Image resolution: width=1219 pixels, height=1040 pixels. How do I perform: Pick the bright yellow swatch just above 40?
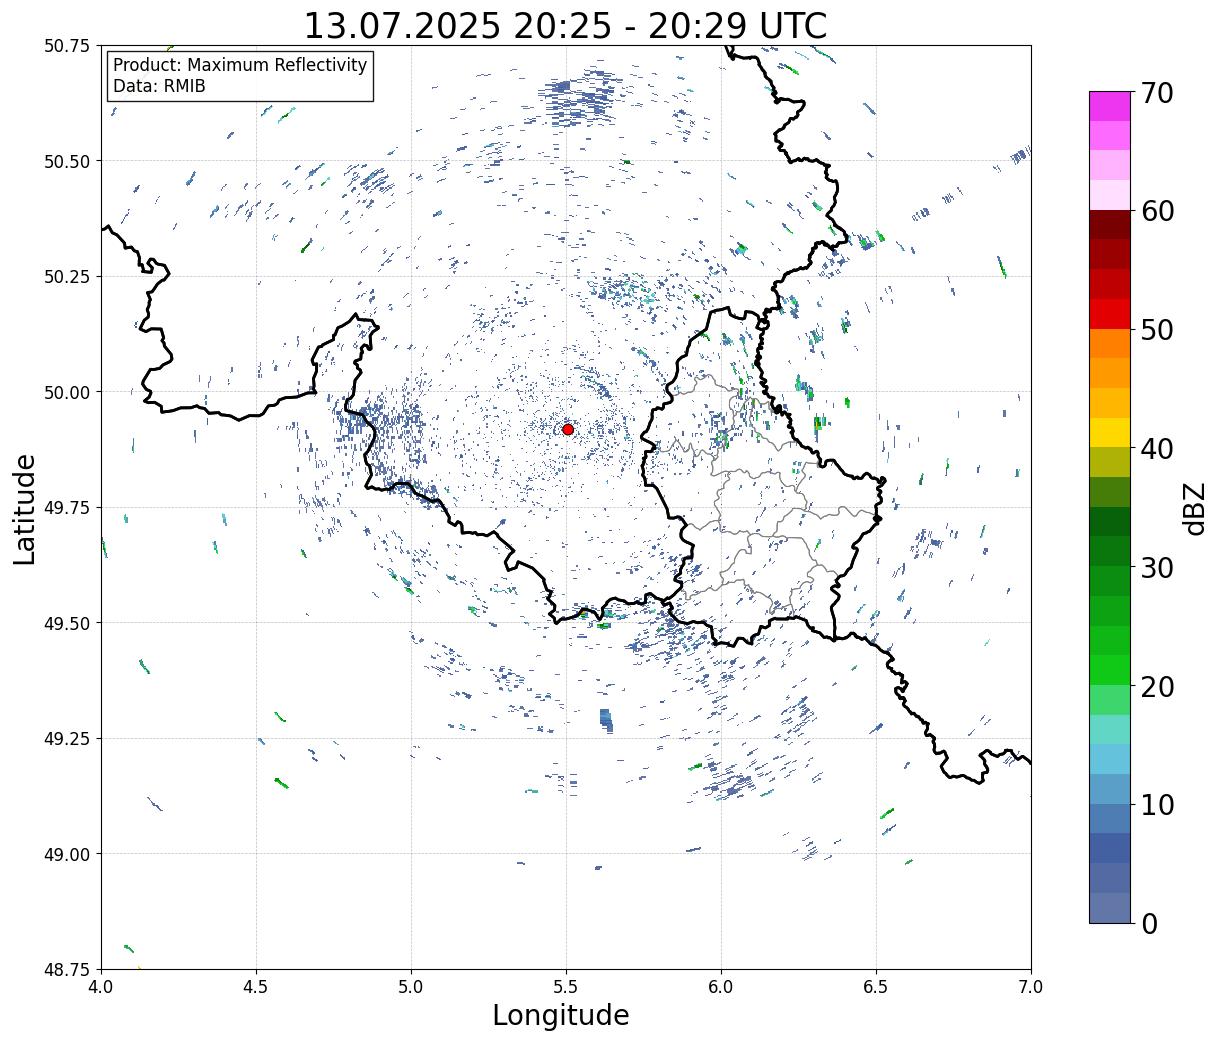[x=1110, y=432]
